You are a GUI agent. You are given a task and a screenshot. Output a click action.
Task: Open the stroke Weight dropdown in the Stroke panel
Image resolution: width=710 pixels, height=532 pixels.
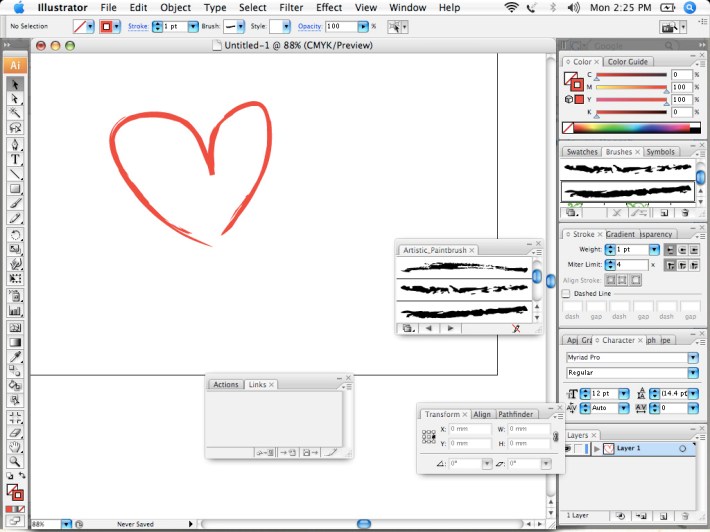(654, 249)
